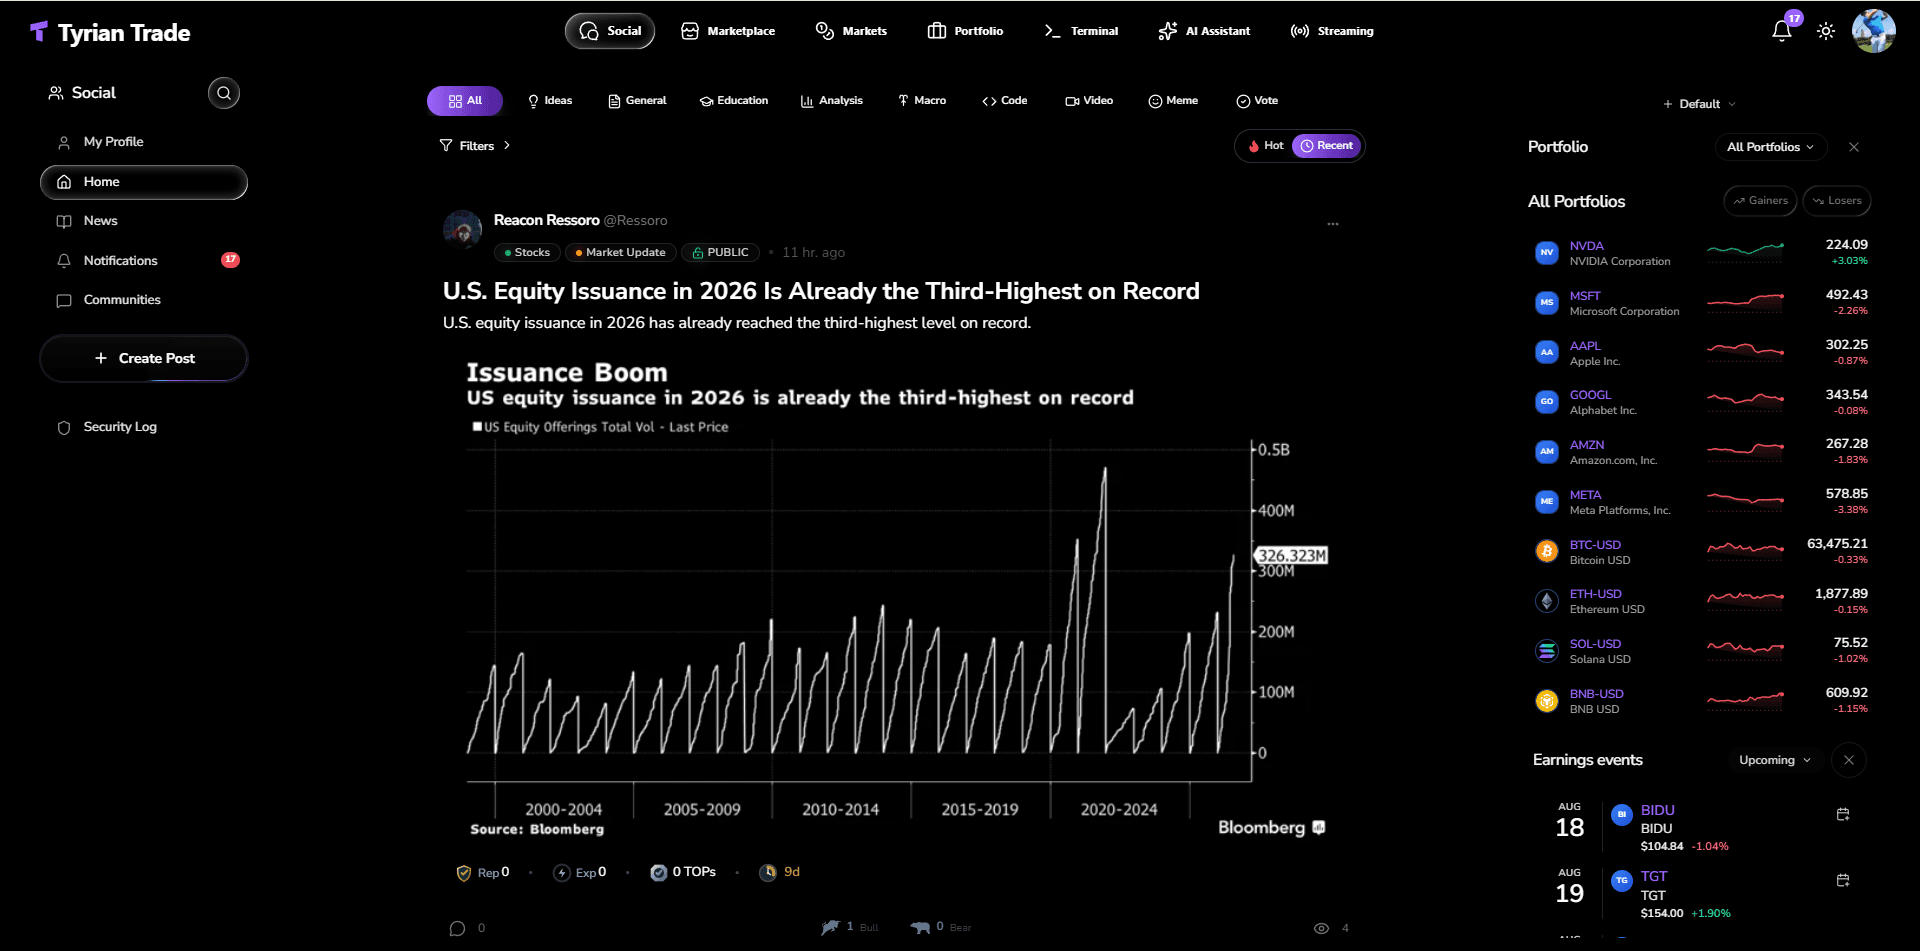
Task: Open Streaming in top navigation
Action: click(1332, 31)
